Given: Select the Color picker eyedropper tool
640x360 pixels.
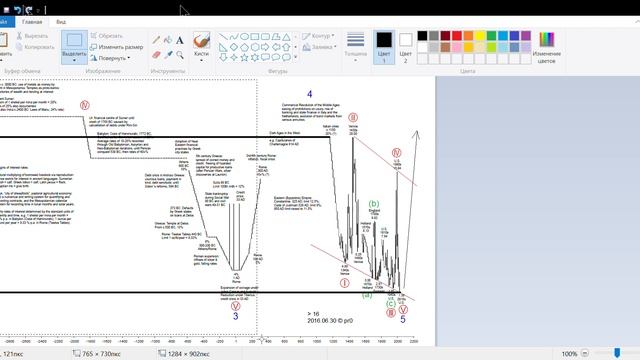Looking at the screenshot, I should [x=168, y=54].
